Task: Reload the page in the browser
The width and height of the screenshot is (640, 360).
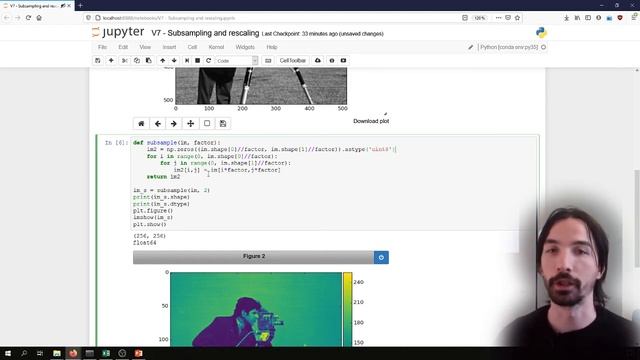Action: [28, 18]
